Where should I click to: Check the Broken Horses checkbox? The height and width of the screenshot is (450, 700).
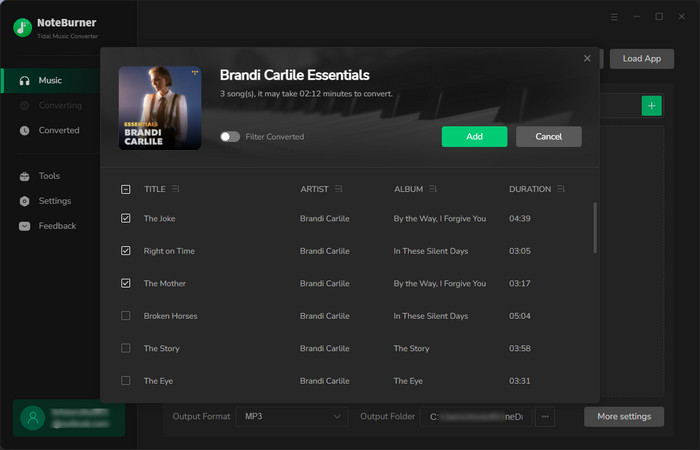point(126,316)
